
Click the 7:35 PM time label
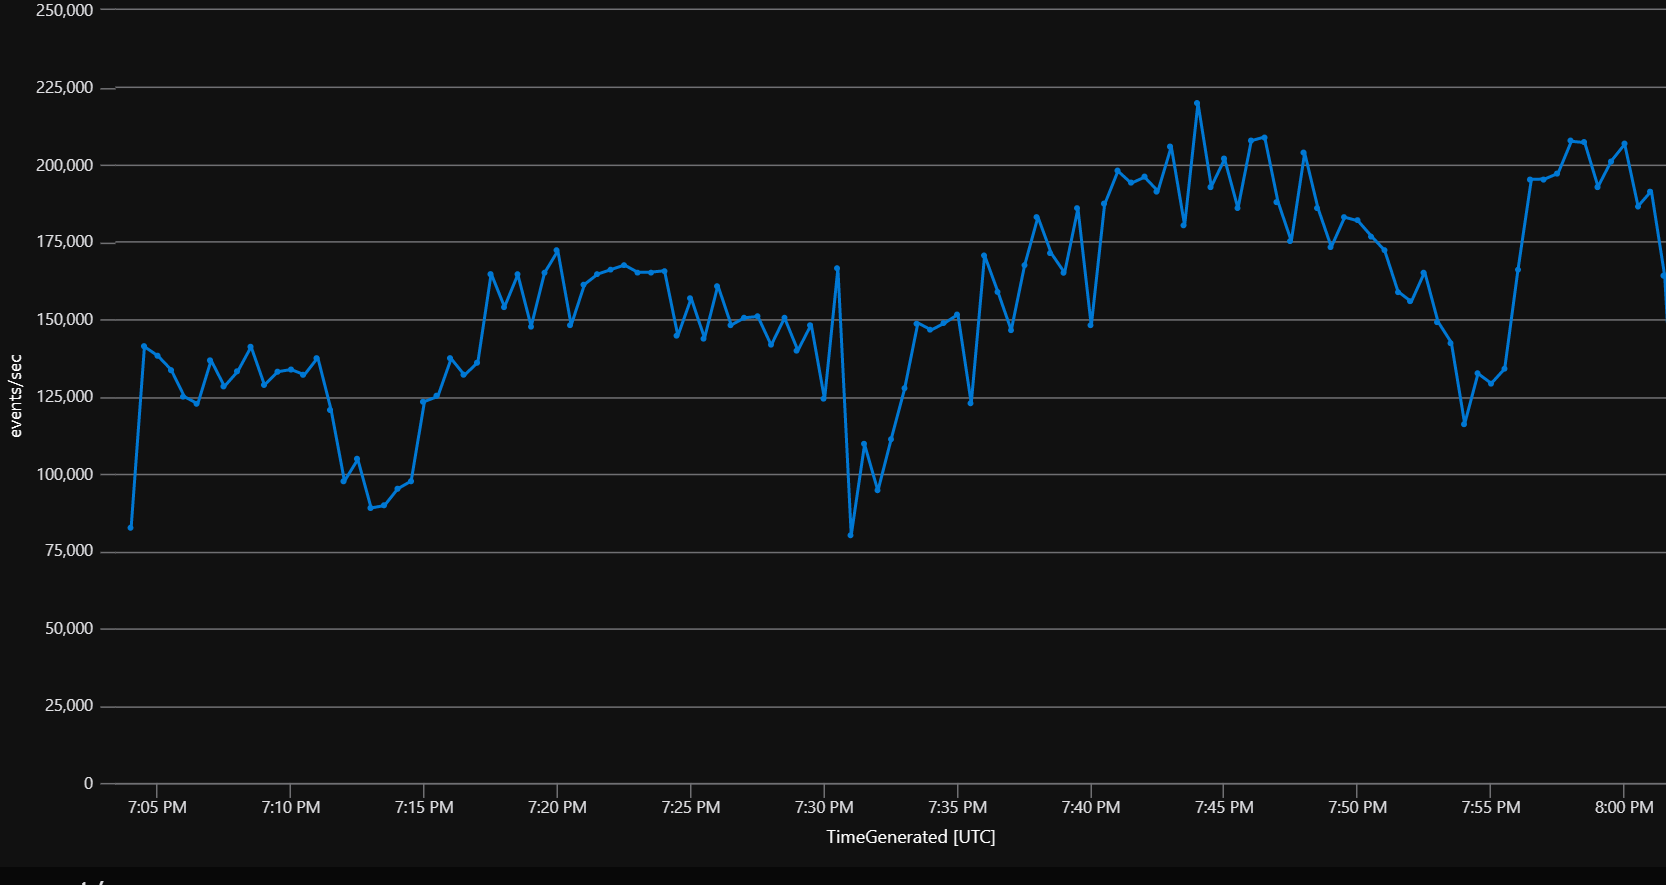point(958,808)
